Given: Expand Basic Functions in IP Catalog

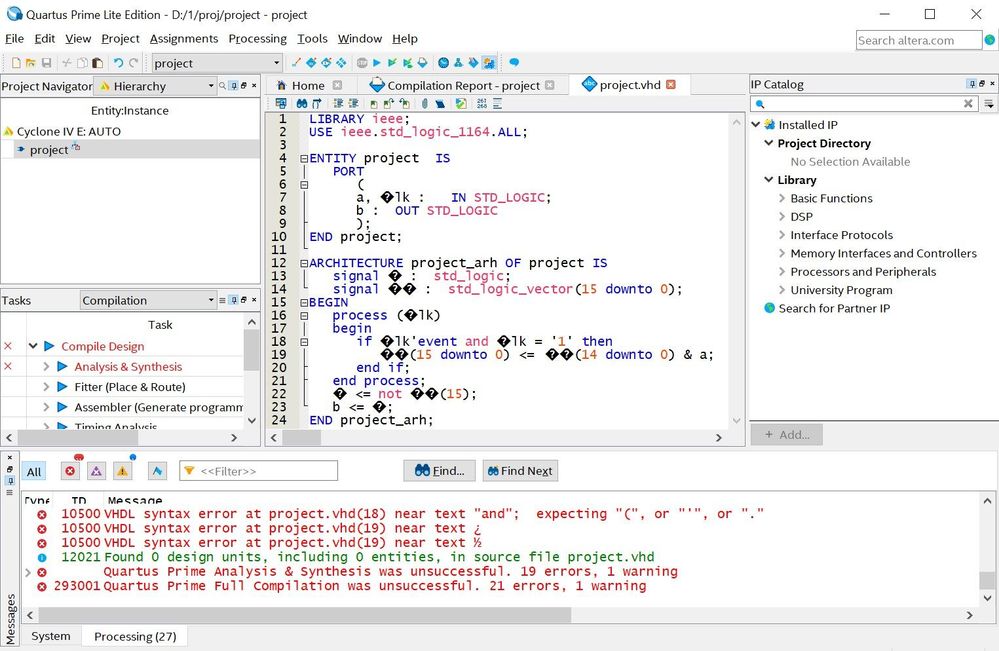Looking at the screenshot, I should pos(782,198).
